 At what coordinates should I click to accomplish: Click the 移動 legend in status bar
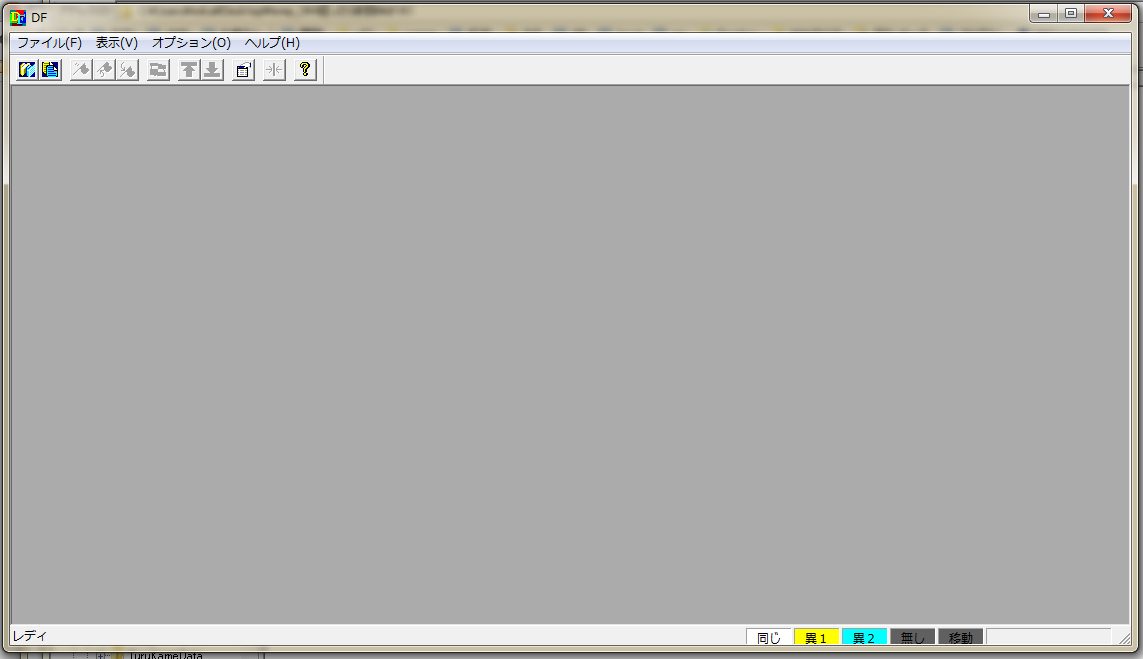click(960, 636)
